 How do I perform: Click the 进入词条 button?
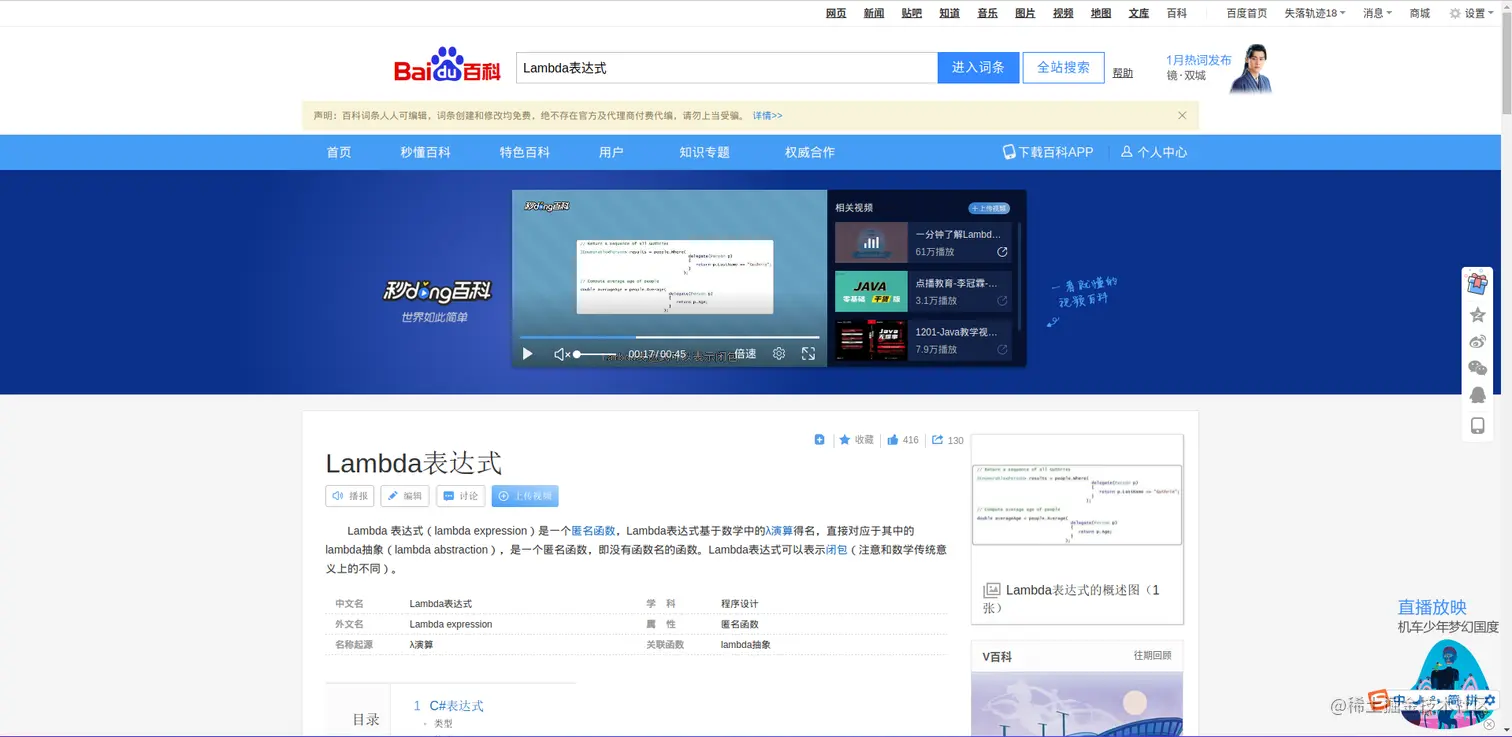(978, 68)
